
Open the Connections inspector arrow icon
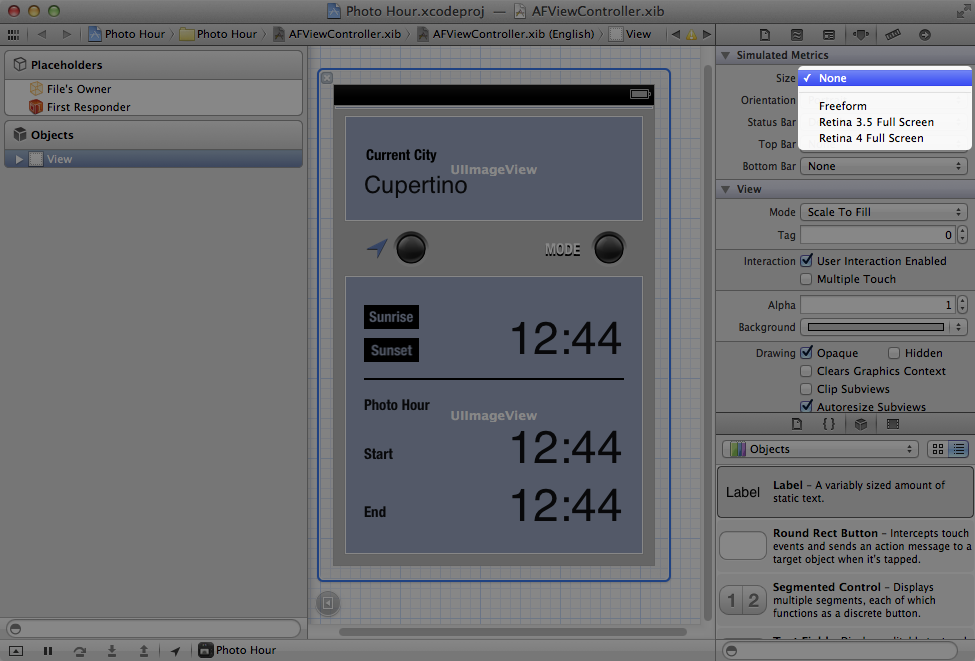click(925, 35)
